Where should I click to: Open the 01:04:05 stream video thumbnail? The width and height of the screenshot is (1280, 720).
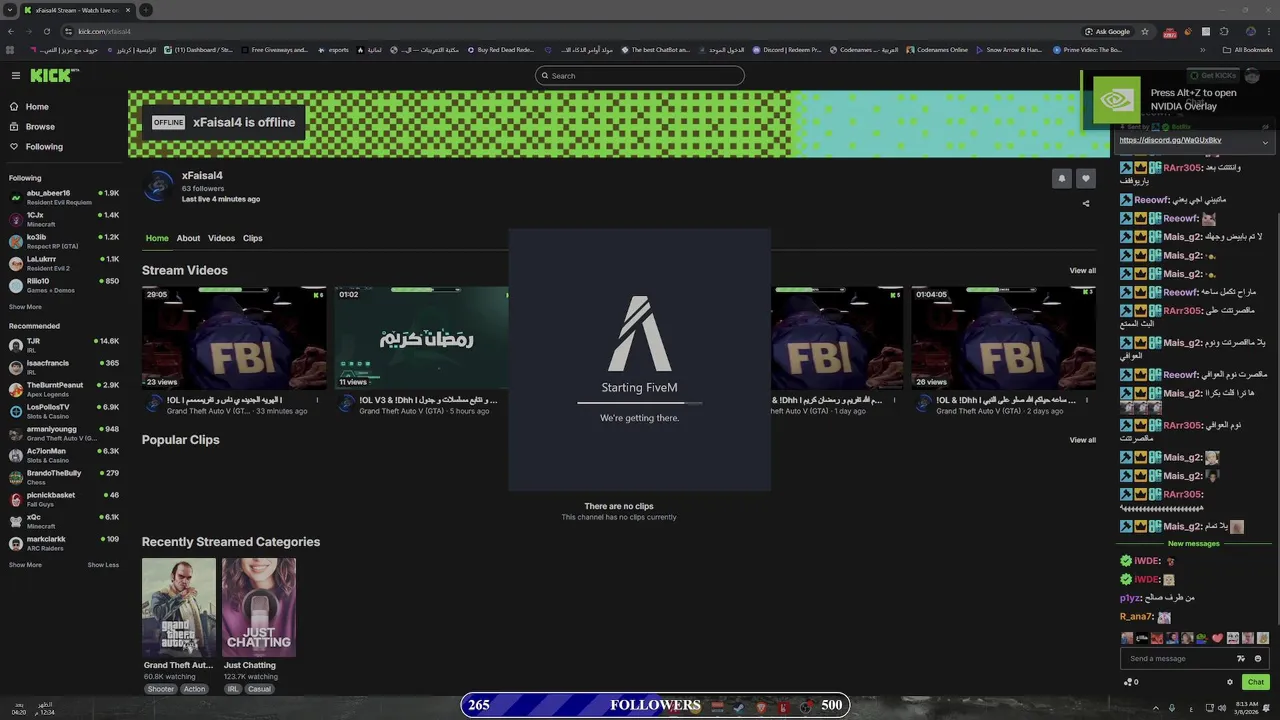pos(1003,338)
